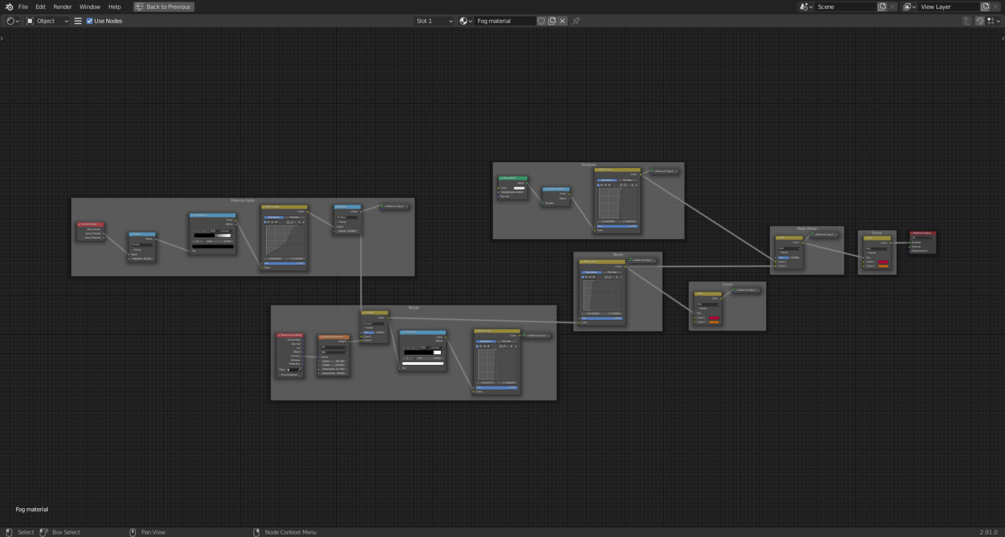Open the Object shader type dropdown
The height and width of the screenshot is (537, 1005).
coord(47,21)
